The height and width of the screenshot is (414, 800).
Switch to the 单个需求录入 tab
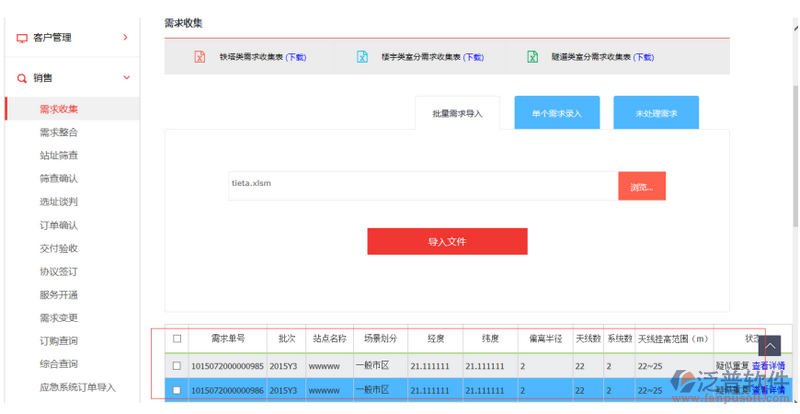coord(557,114)
